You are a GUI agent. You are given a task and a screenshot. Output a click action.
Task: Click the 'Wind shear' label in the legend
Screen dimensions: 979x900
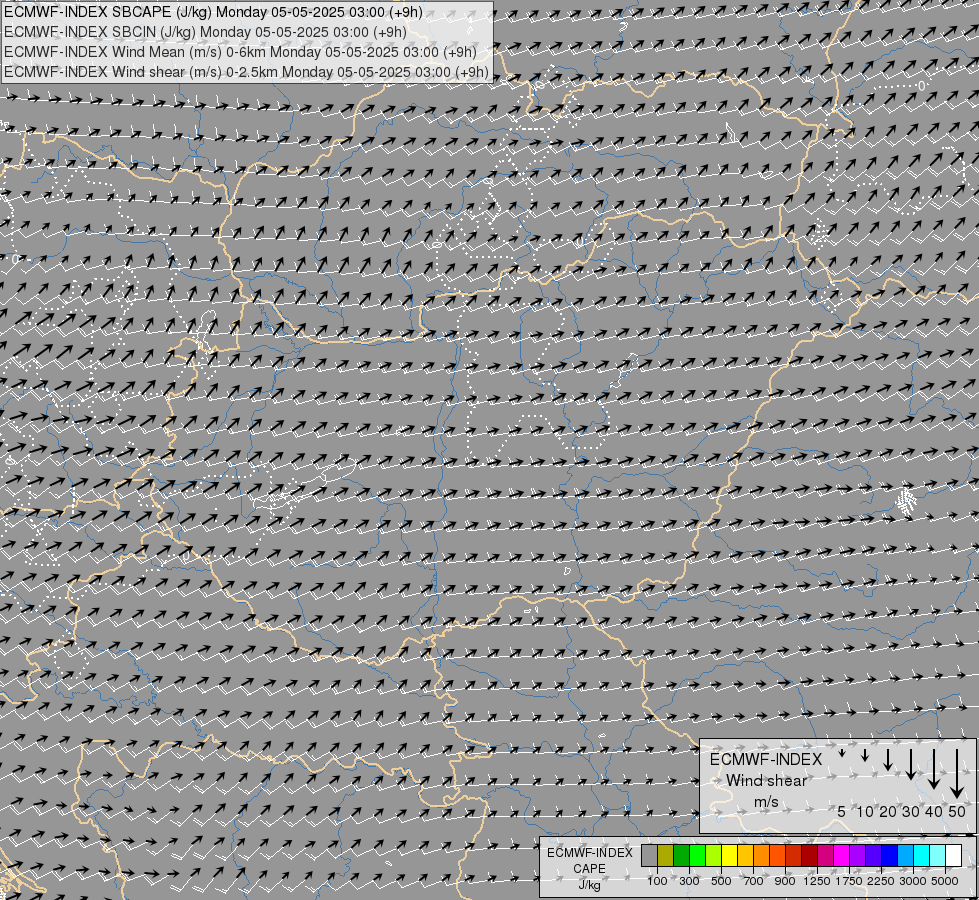[766, 781]
